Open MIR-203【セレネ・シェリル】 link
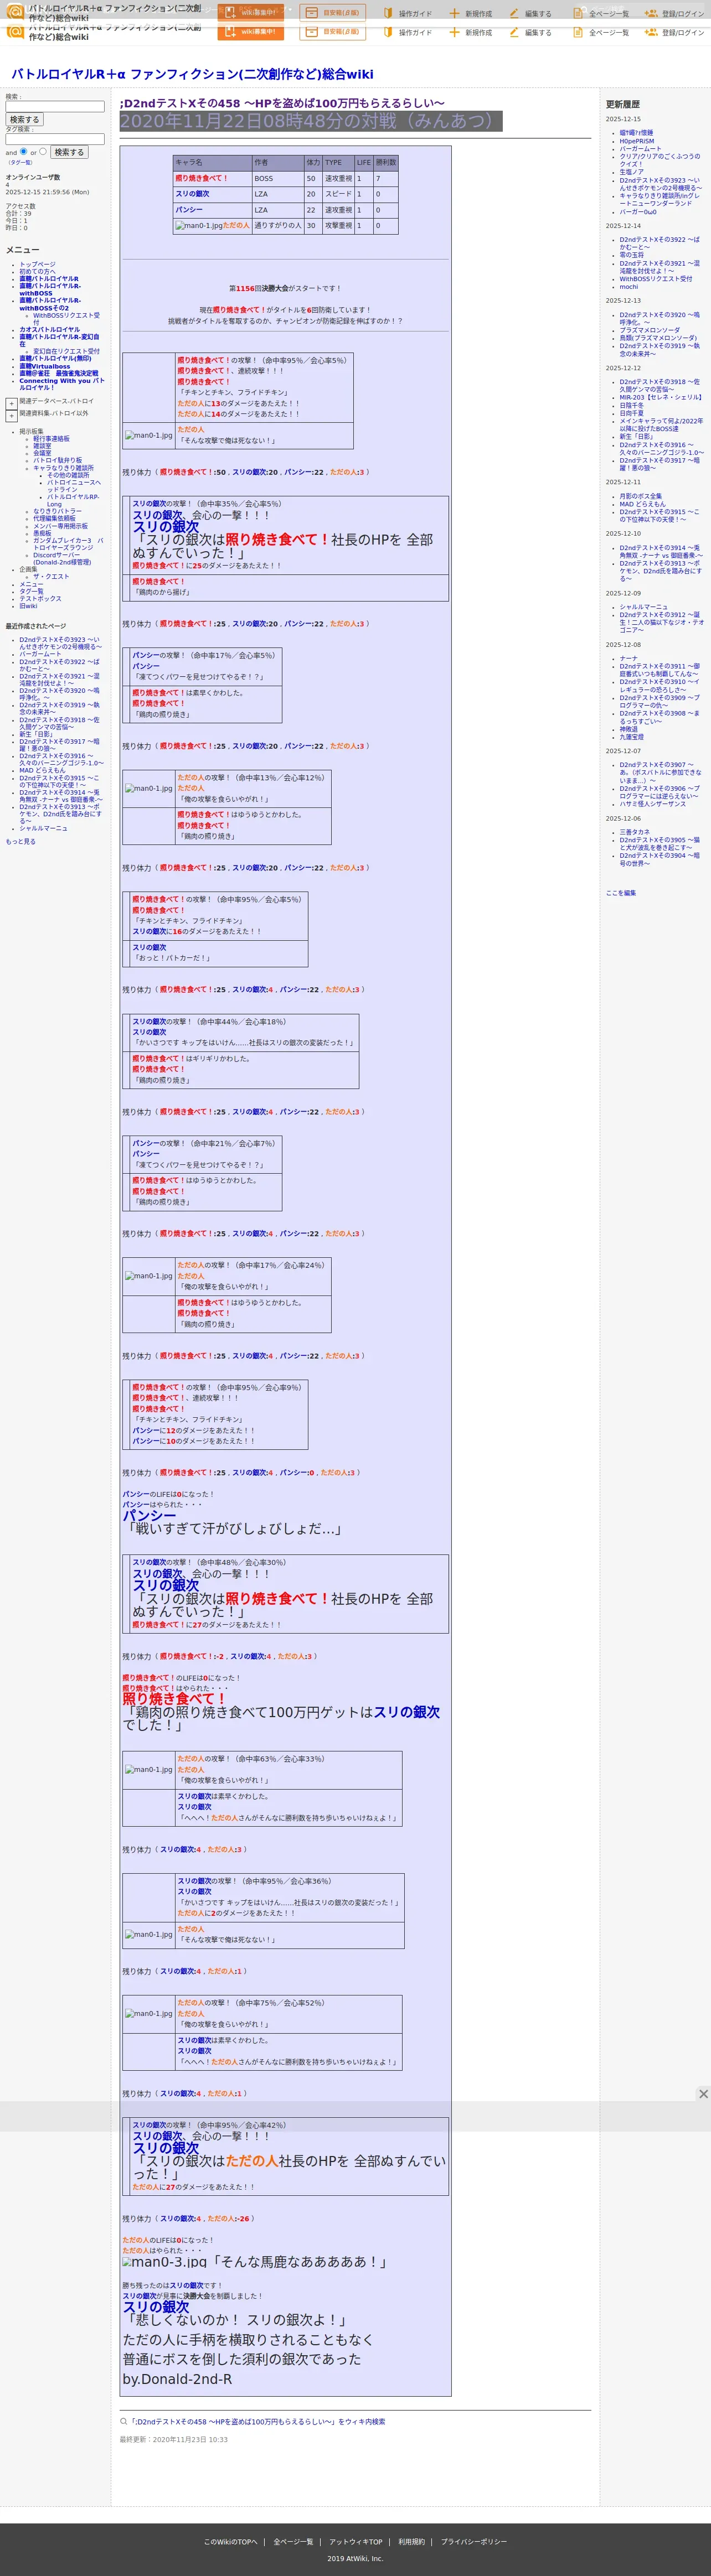 pyautogui.click(x=660, y=397)
